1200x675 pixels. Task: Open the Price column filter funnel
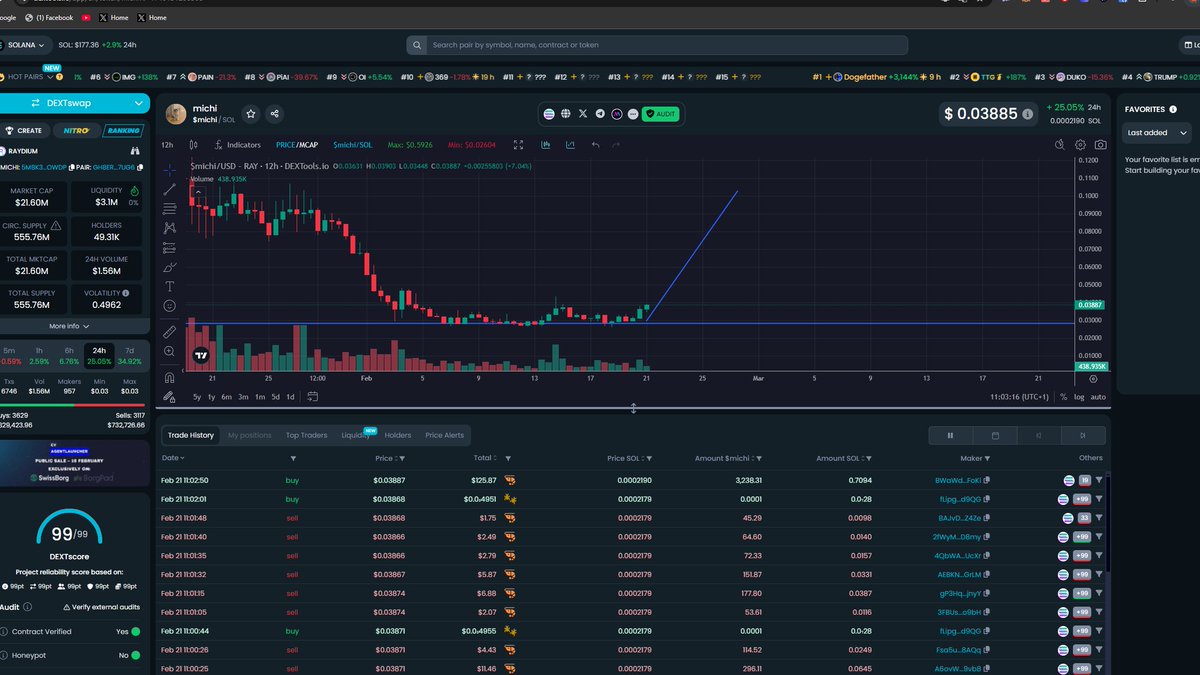(x=401, y=458)
